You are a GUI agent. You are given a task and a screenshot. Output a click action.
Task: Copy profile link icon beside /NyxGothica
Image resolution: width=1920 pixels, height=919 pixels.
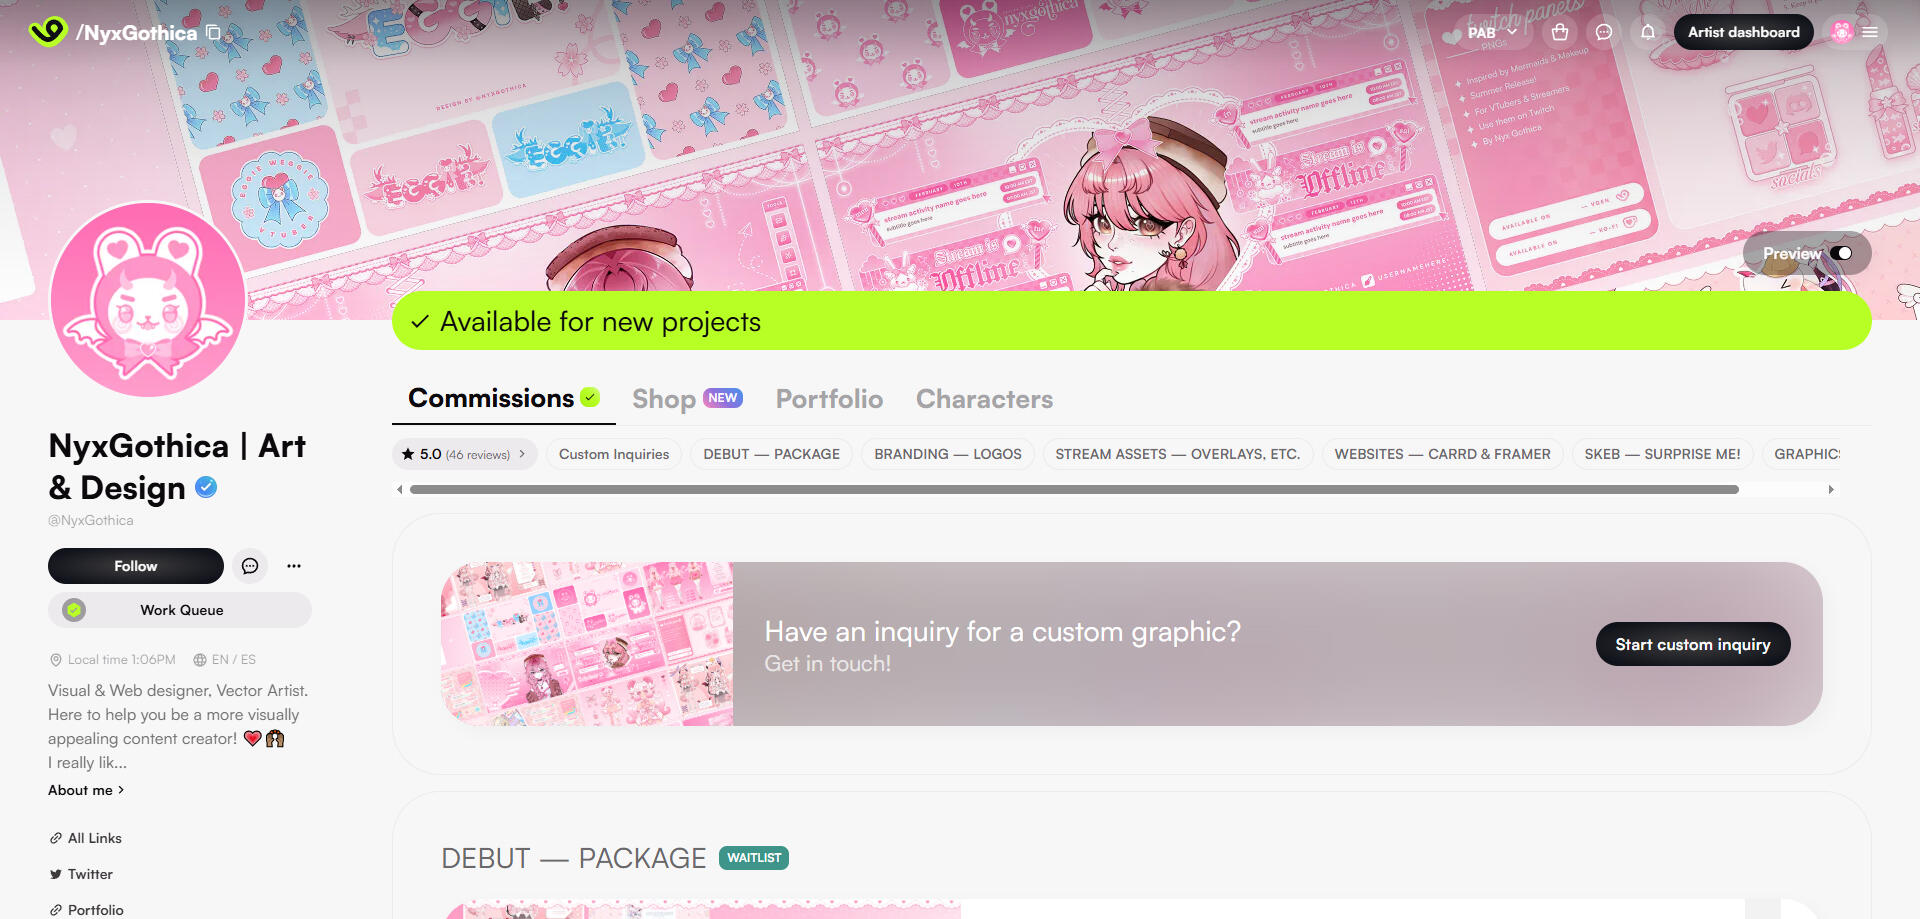point(213,32)
